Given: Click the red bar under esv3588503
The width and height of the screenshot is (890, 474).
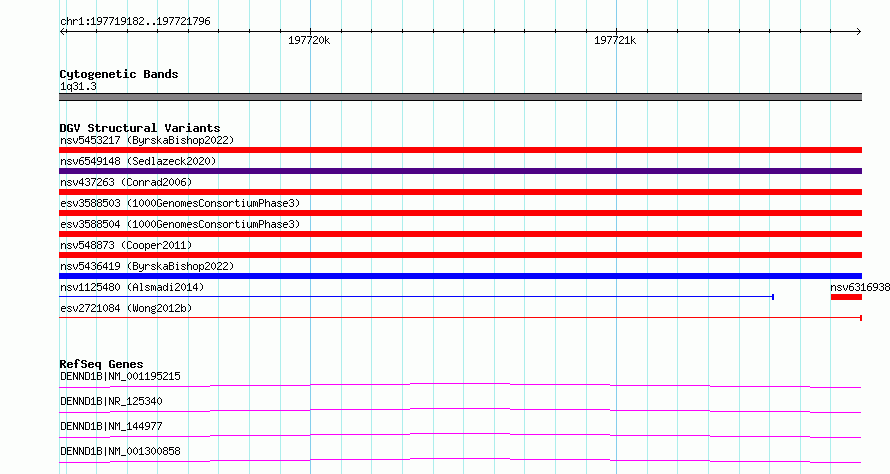Looking at the screenshot, I should (460, 213).
